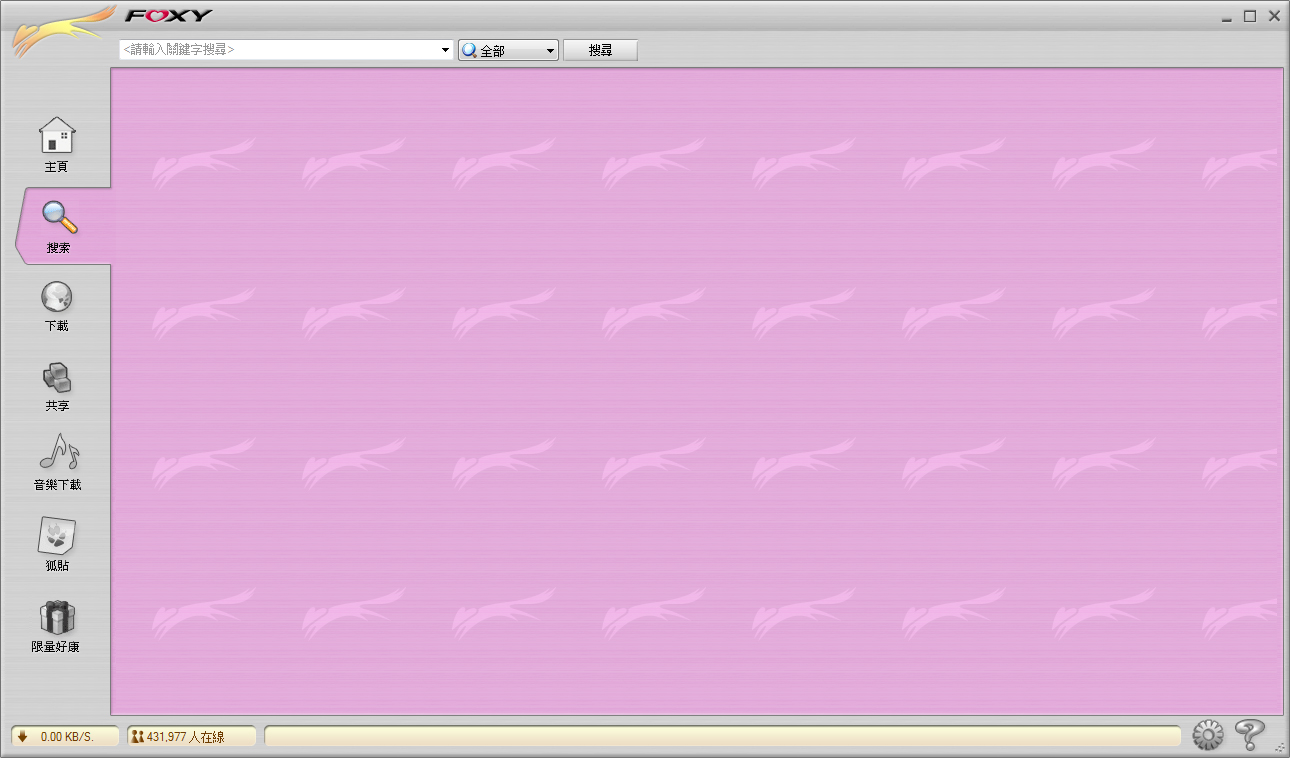Click the 0.00 KB/S download speed indicator
1290x758 pixels.
coord(65,737)
